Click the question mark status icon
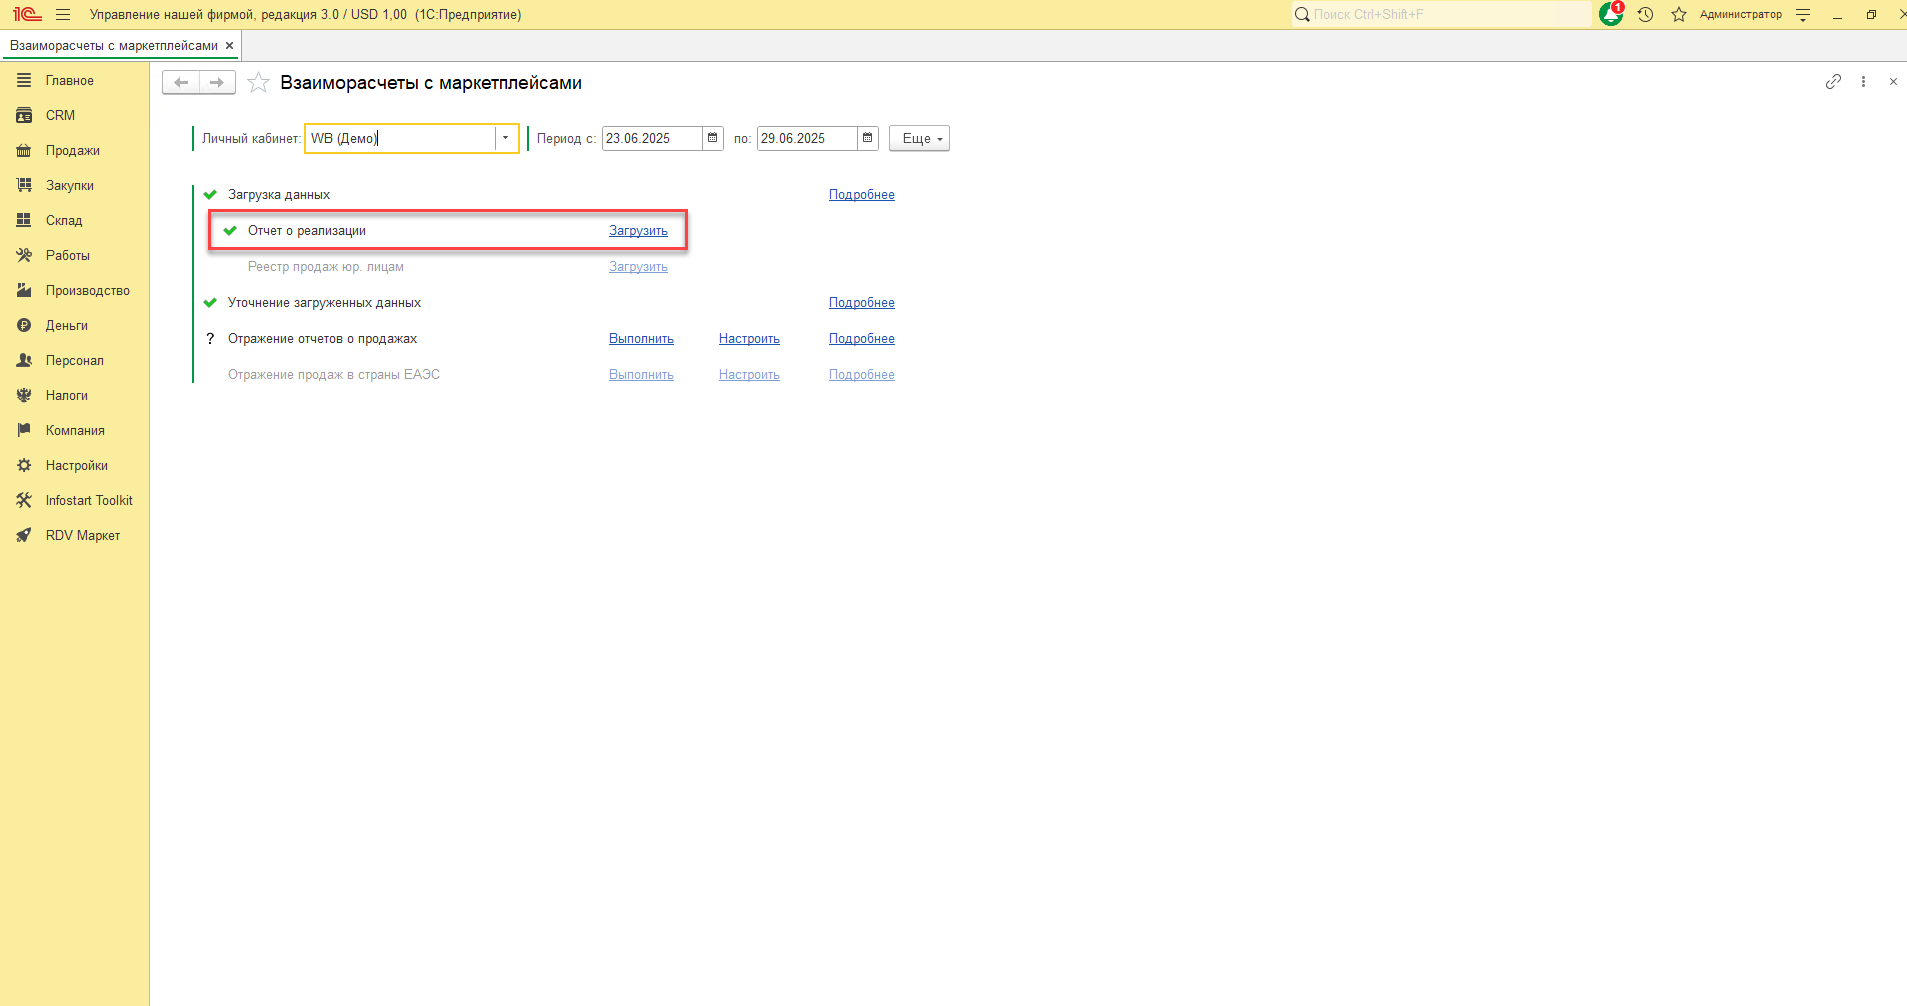Screen dimensions: 1907x1006 click(210, 338)
